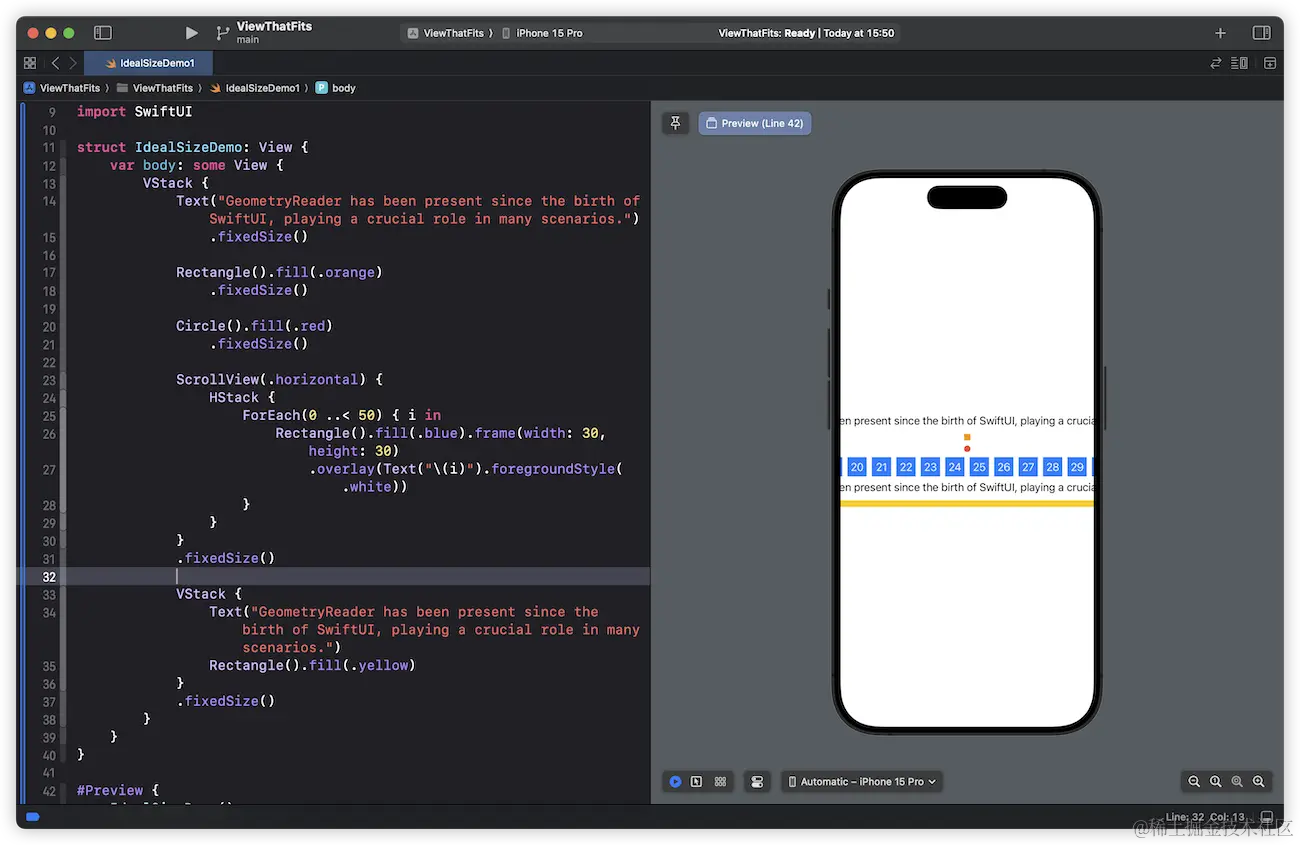Image resolution: width=1300 pixels, height=845 pixels.
Task: Open the add library plus button
Action: pyautogui.click(x=1220, y=33)
